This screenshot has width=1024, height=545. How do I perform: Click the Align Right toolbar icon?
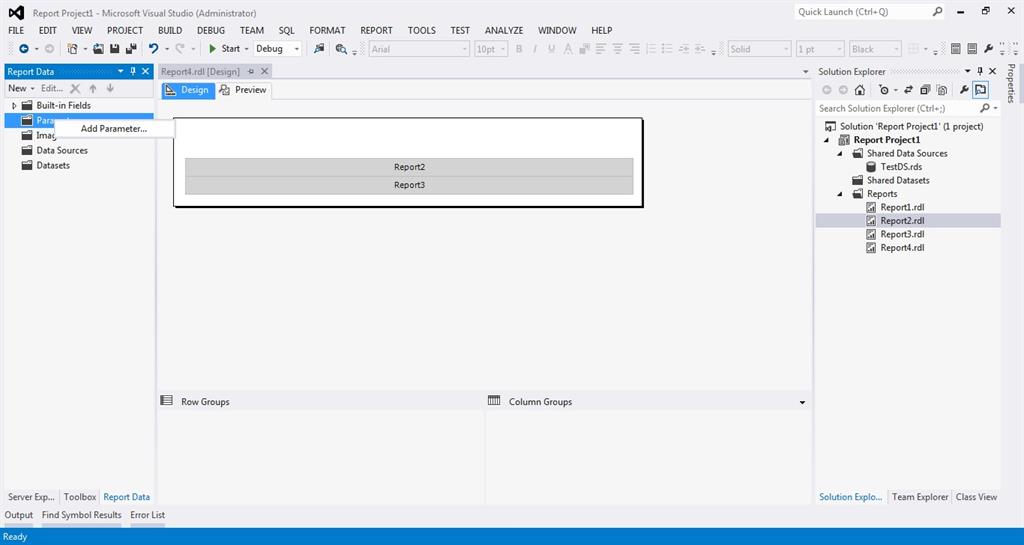point(634,49)
